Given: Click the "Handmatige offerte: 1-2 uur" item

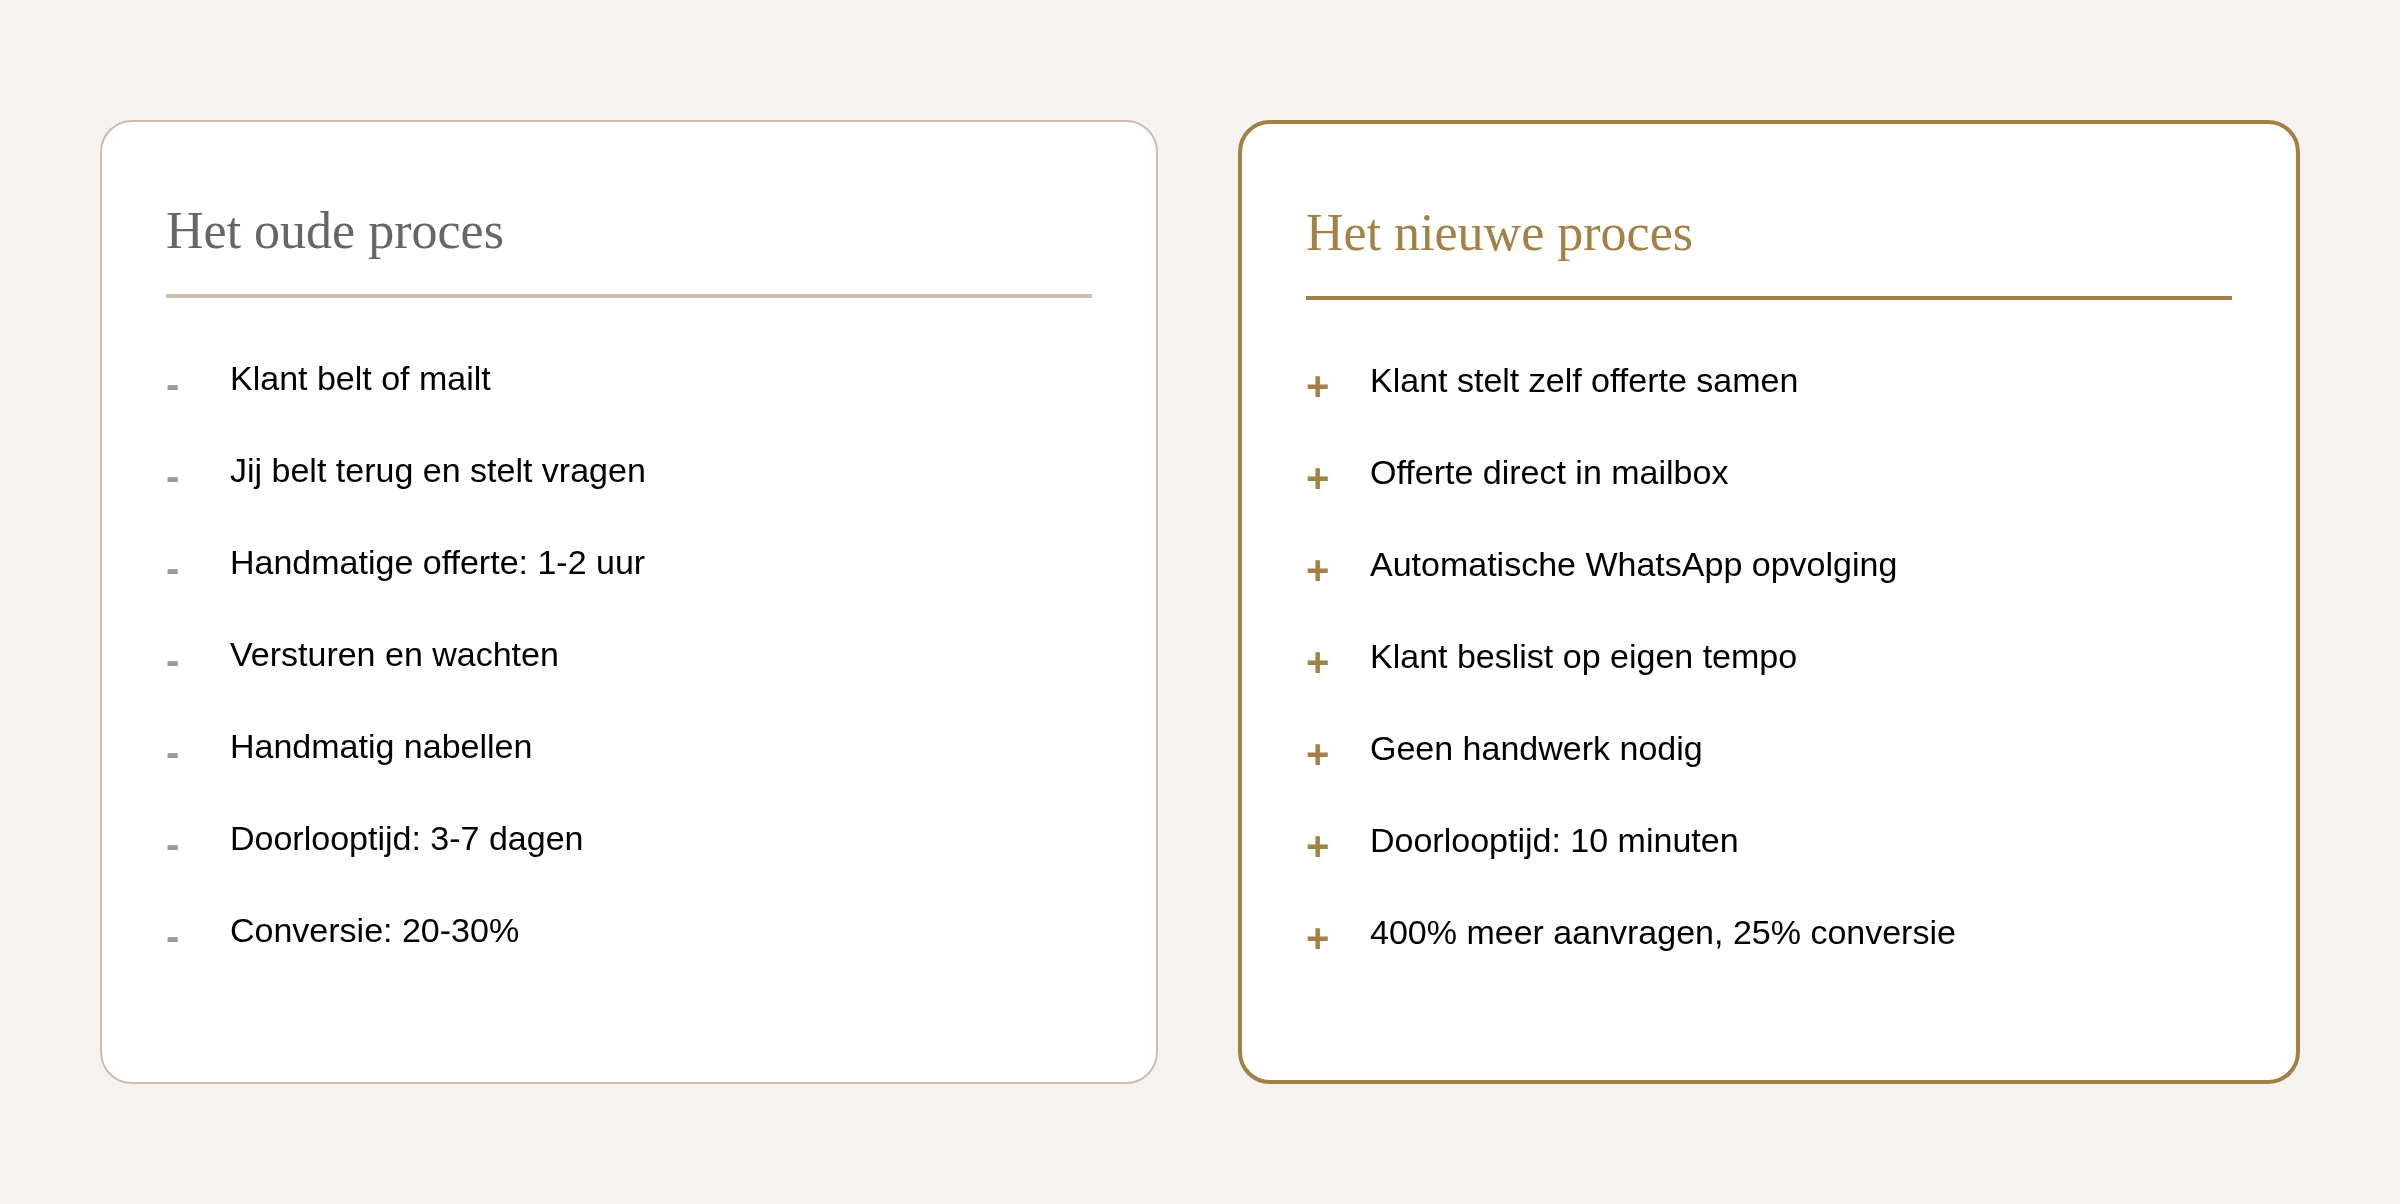Looking at the screenshot, I should pyautogui.click(x=437, y=563).
